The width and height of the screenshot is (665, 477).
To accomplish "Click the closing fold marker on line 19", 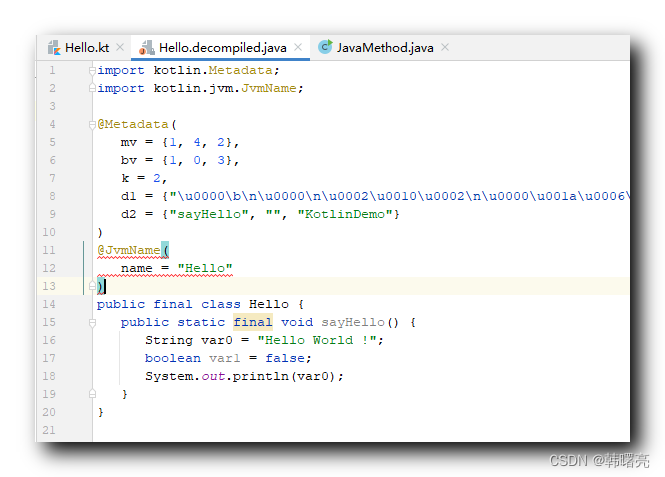I will click(x=92, y=394).
